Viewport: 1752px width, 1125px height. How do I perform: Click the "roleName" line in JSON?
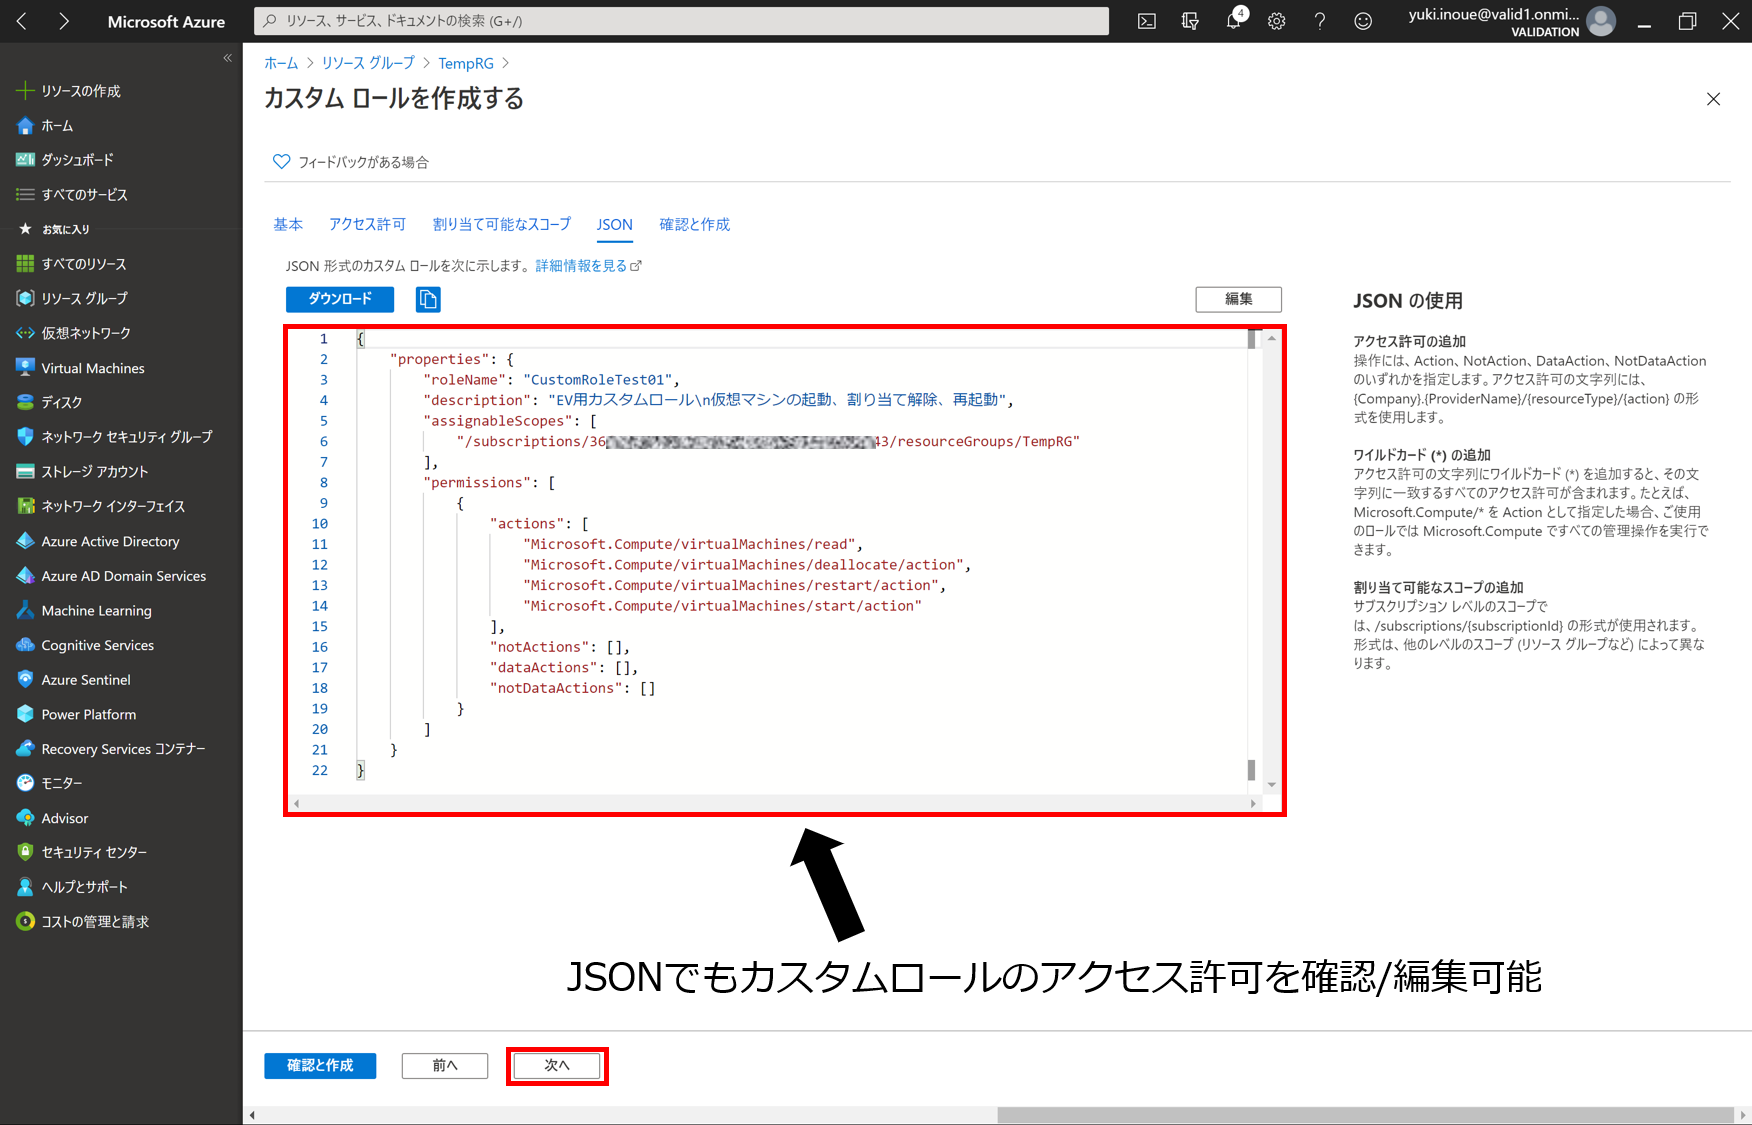click(551, 380)
